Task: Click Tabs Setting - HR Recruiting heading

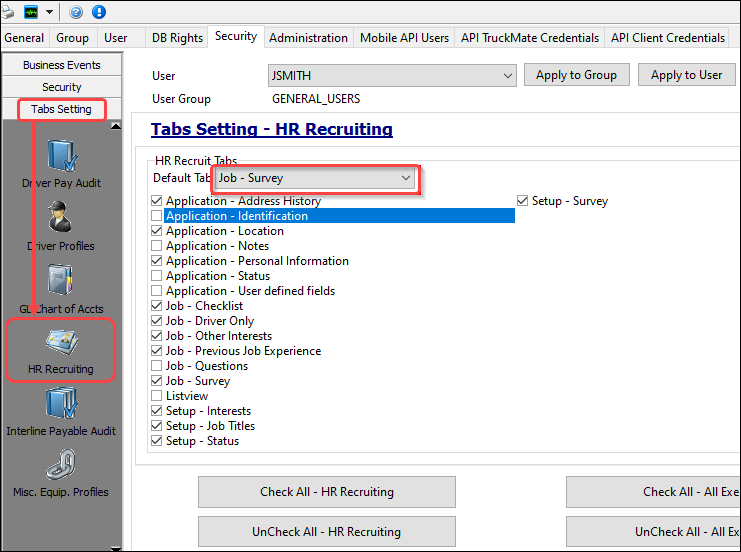Action: point(272,129)
